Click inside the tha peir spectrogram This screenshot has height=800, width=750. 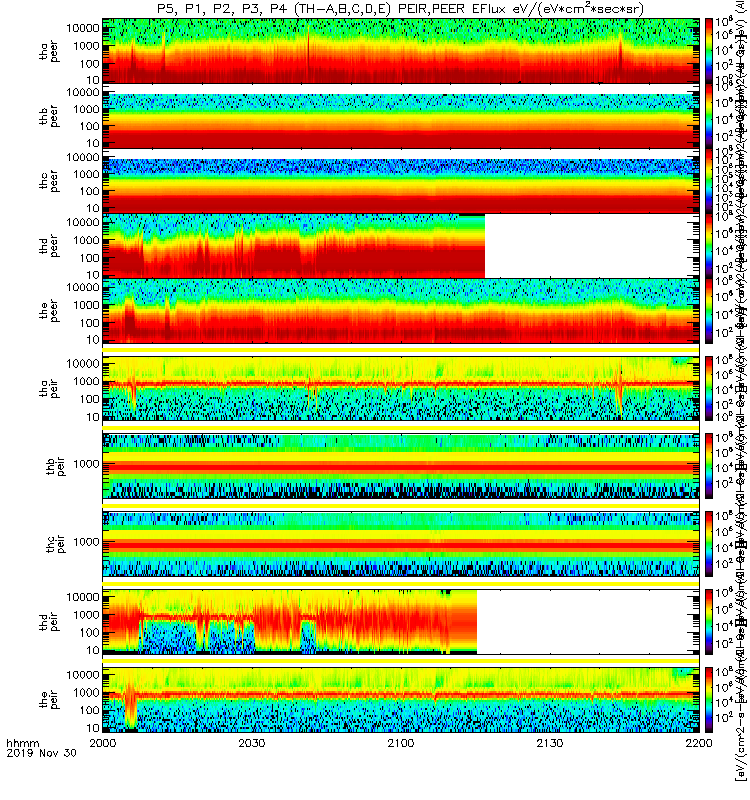[401, 388]
